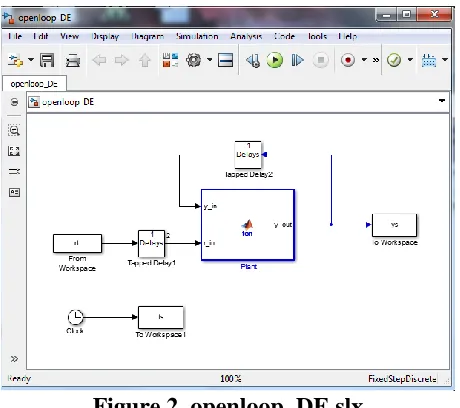Click the Ready status text
Viewport: 460px width, 408px height.
click(19, 379)
